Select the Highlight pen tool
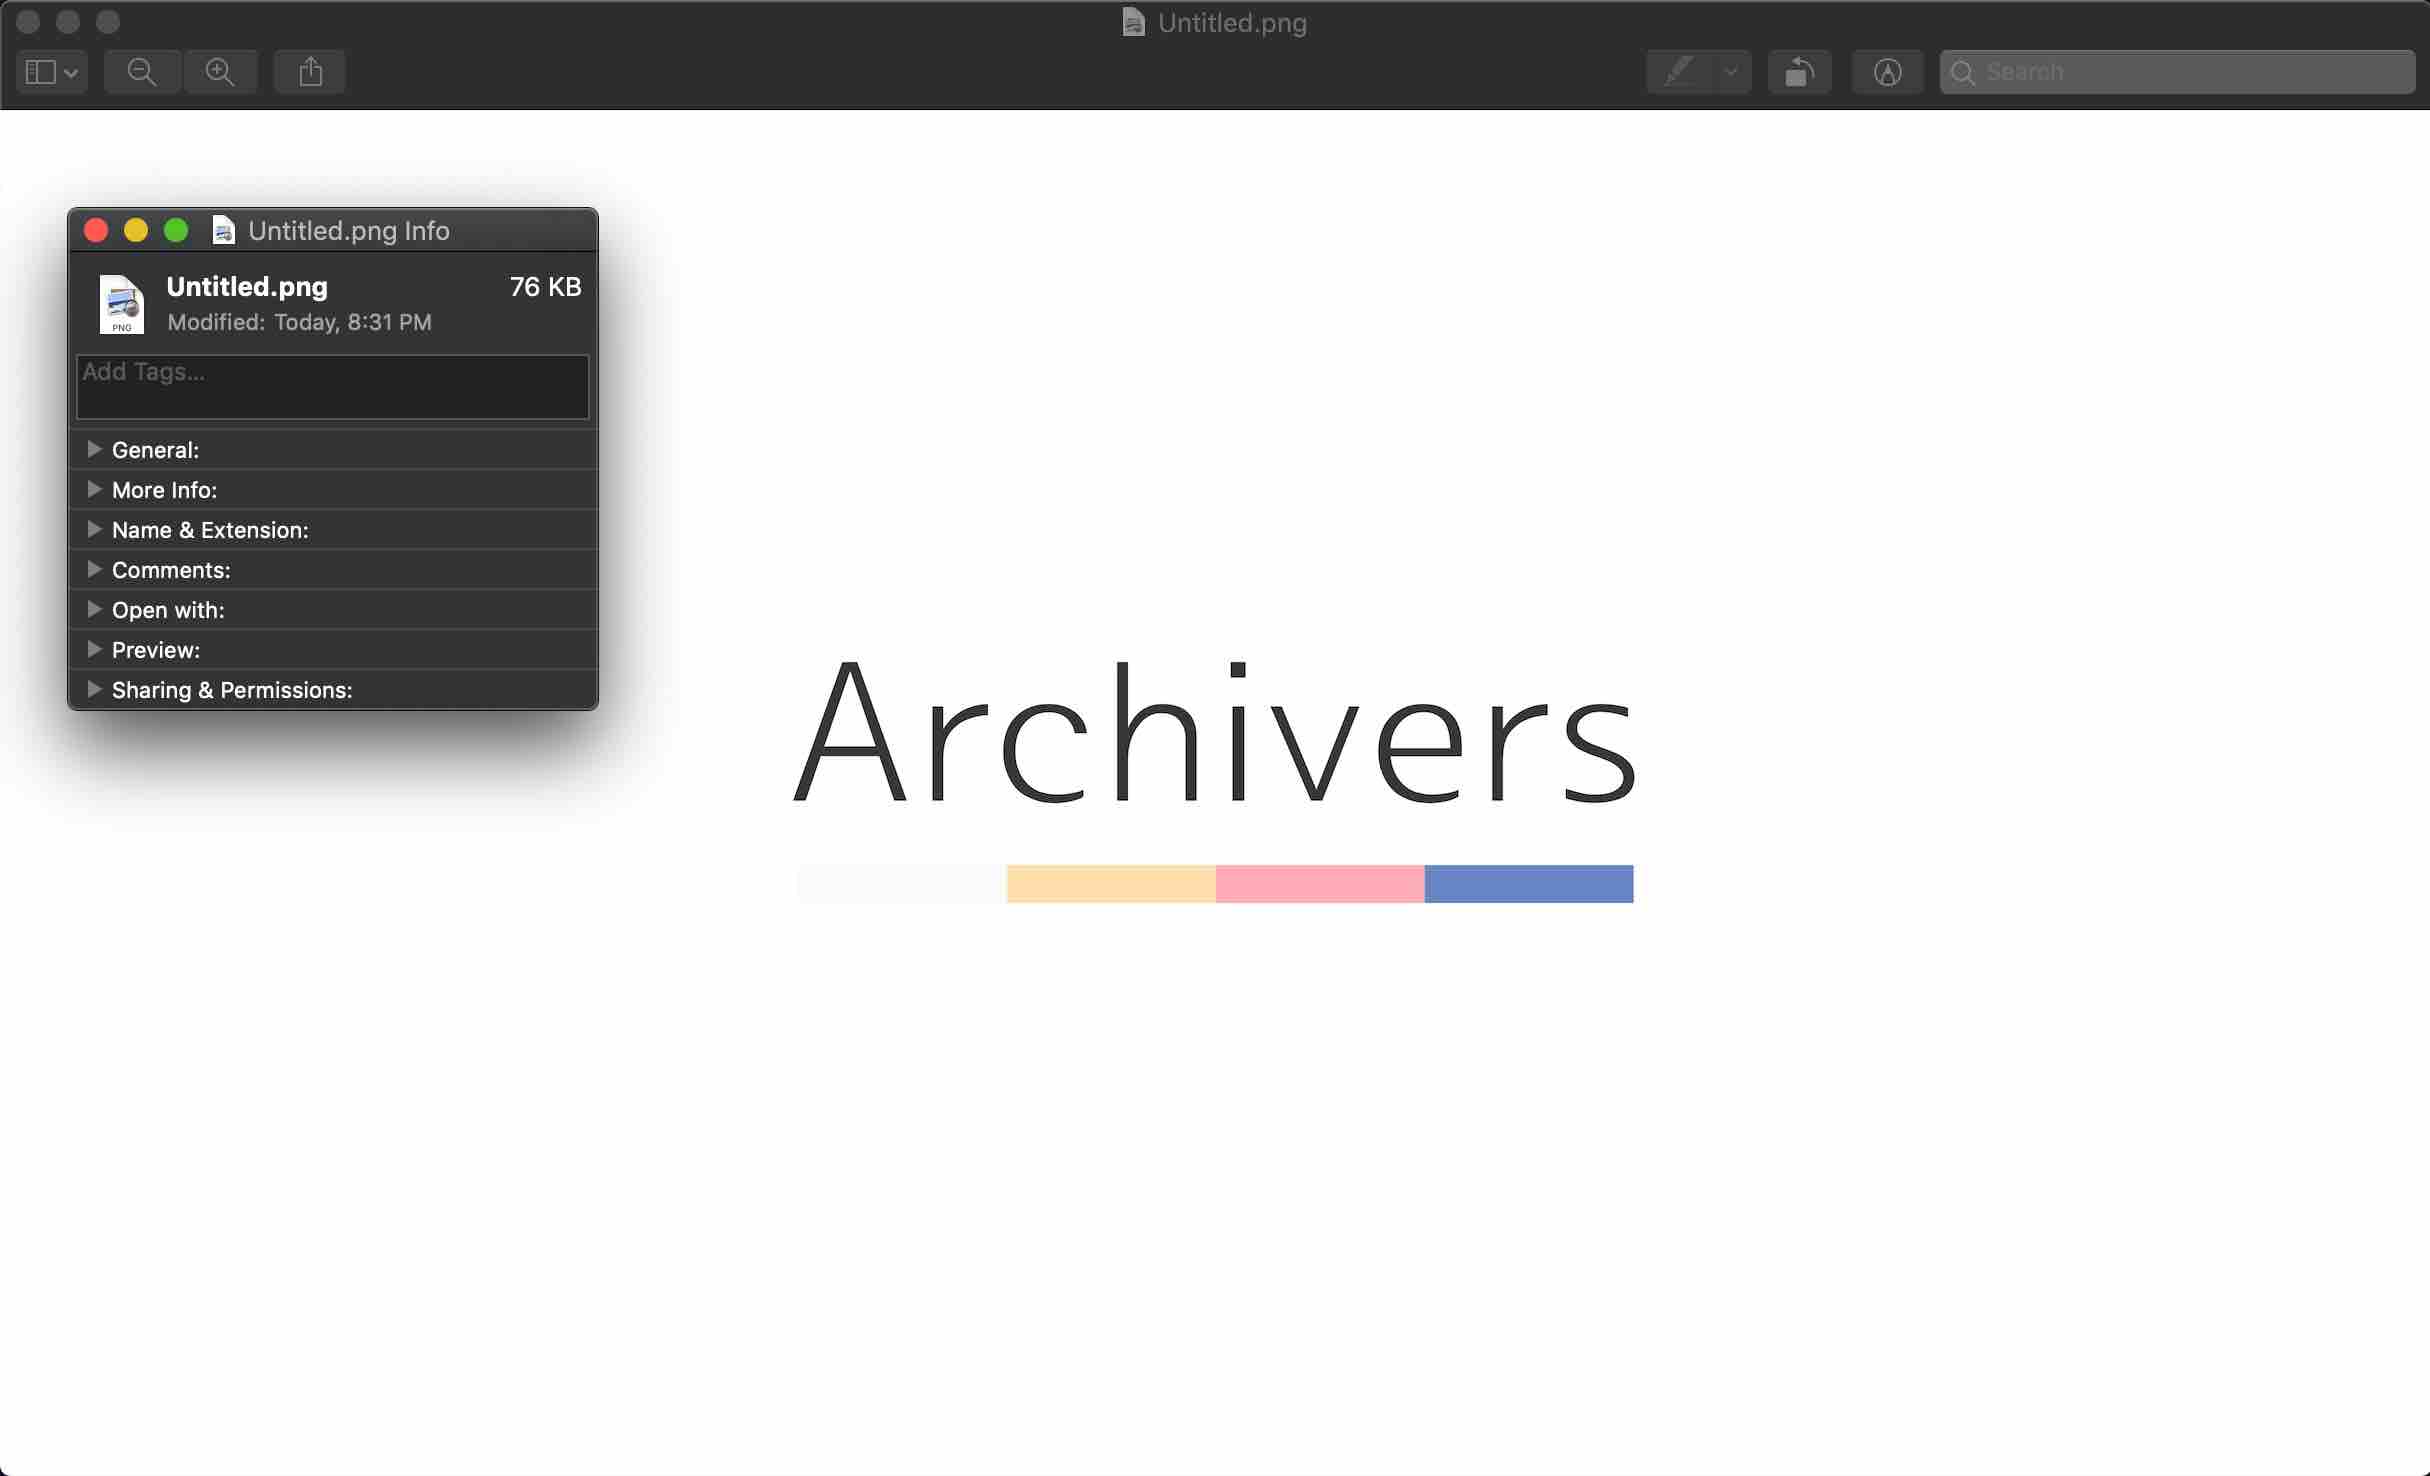2430x1476 pixels. tap(1678, 72)
